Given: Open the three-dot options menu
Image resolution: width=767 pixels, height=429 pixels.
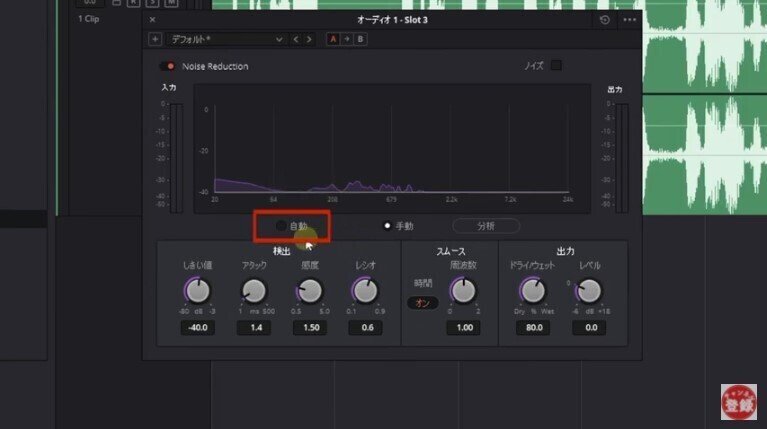Looking at the screenshot, I should pos(630,20).
